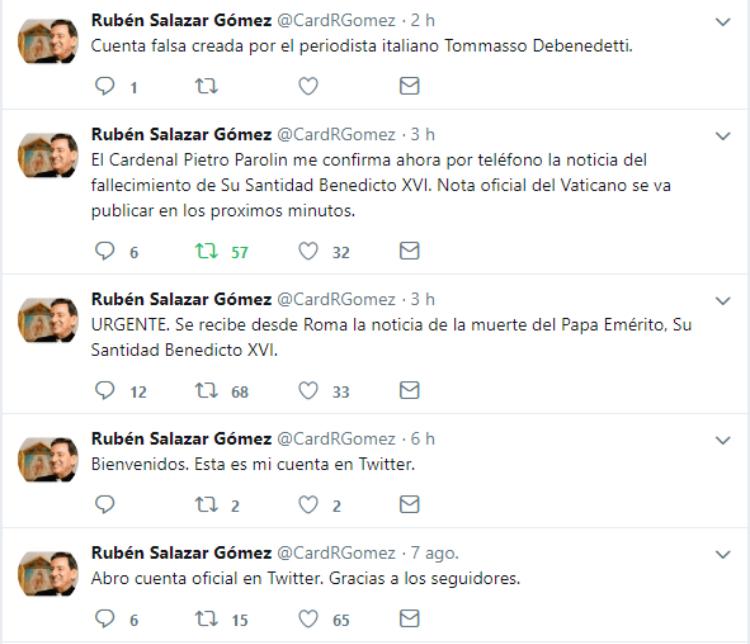The width and height of the screenshot is (750, 644).
Task: Message the 'Bienvenidos' tweet to someone
Action: point(409,505)
